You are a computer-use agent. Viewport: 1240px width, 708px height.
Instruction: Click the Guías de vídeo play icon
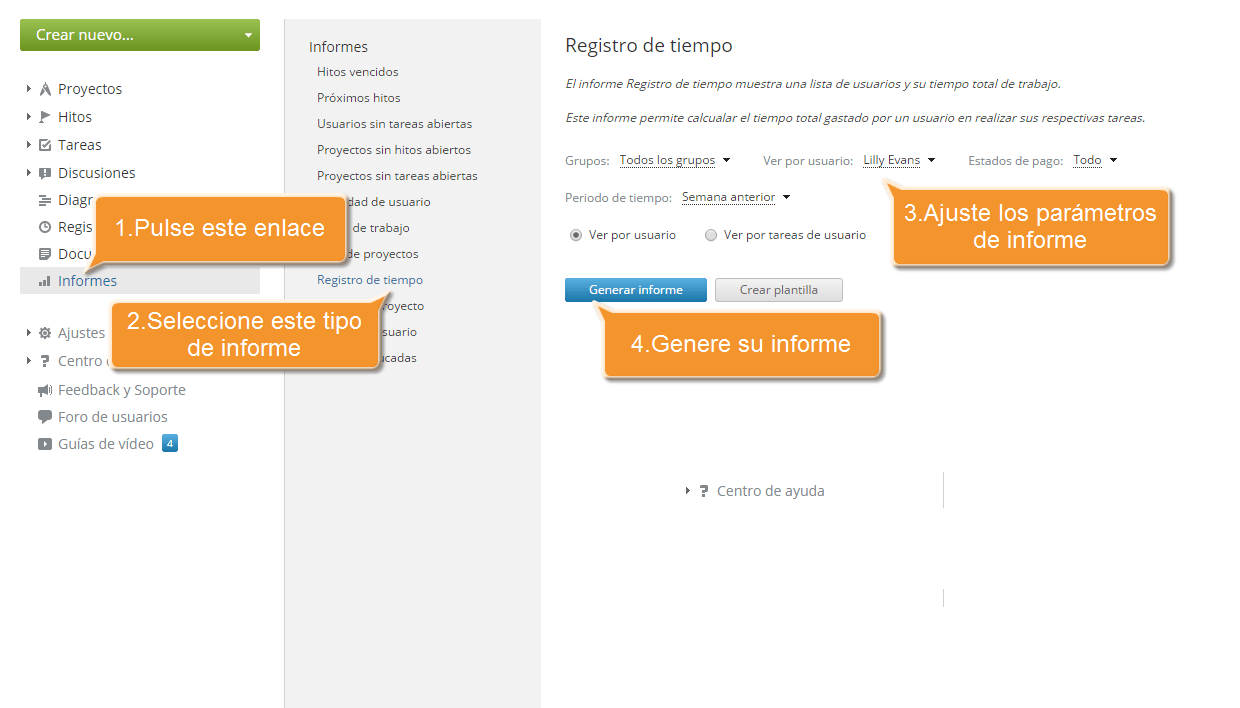tap(45, 444)
